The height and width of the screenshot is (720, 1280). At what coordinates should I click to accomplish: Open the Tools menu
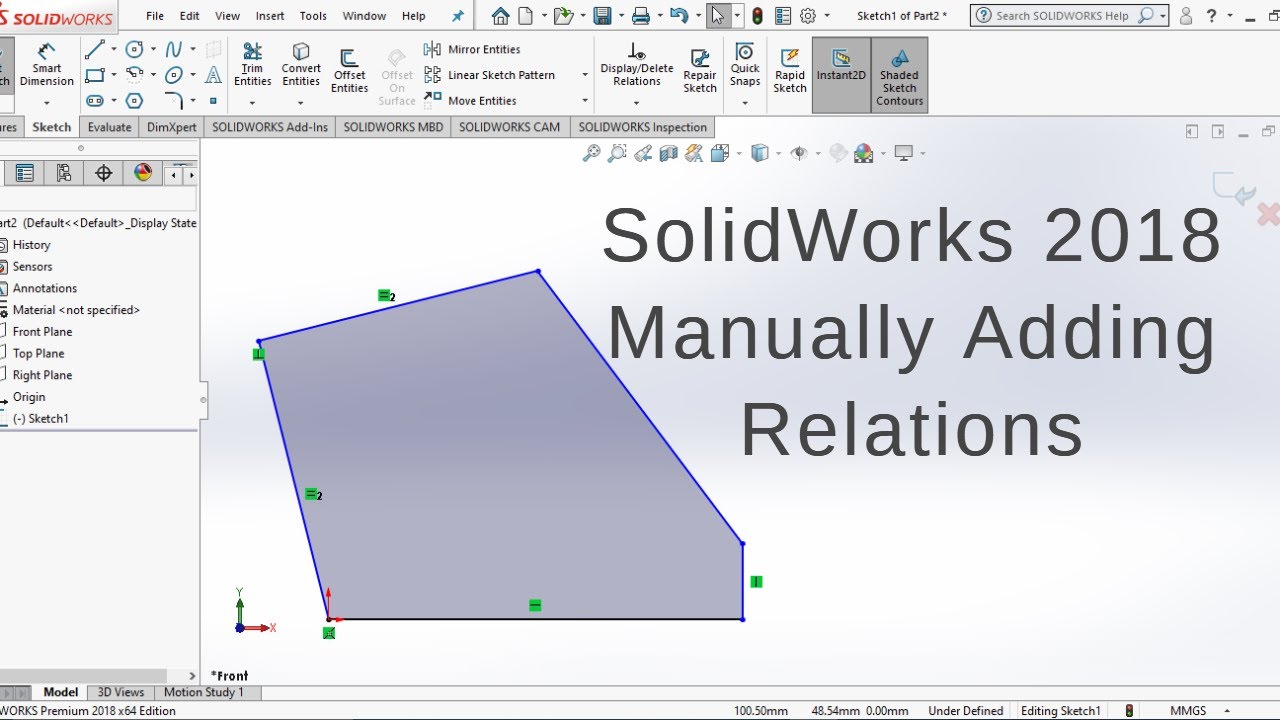pos(313,16)
